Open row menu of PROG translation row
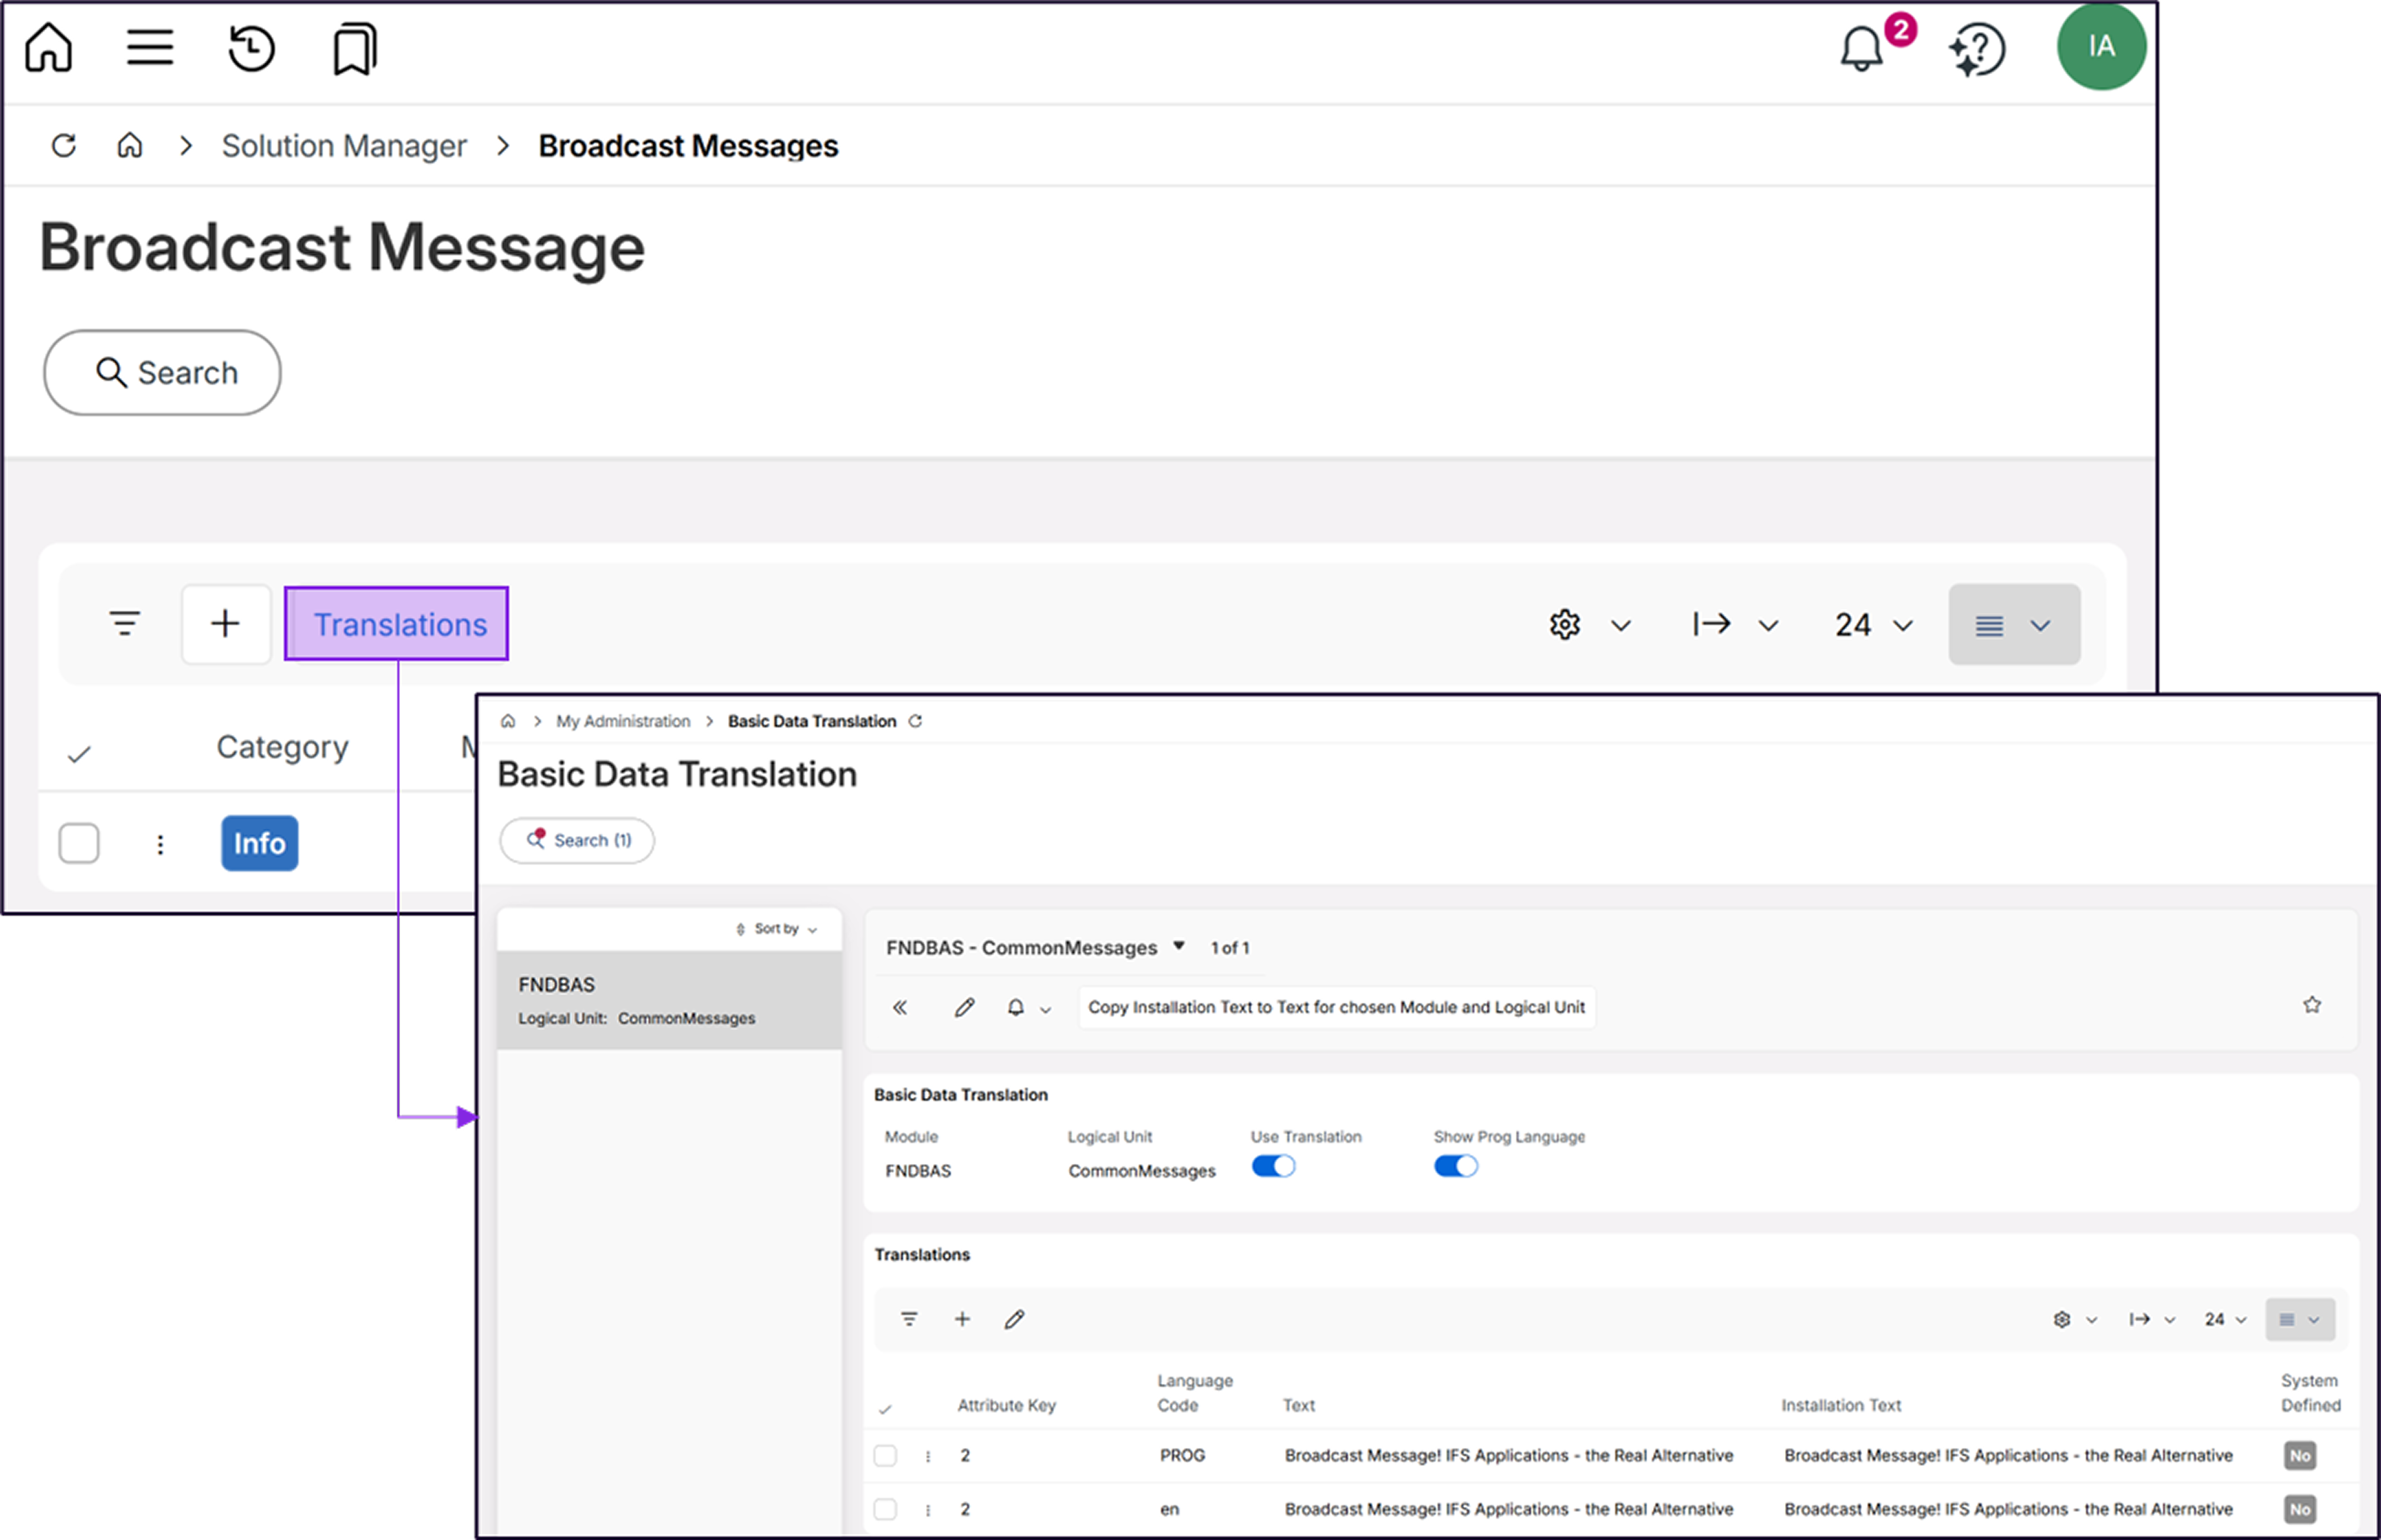This screenshot has width=2381, height=1540. tap(928, 1457)
